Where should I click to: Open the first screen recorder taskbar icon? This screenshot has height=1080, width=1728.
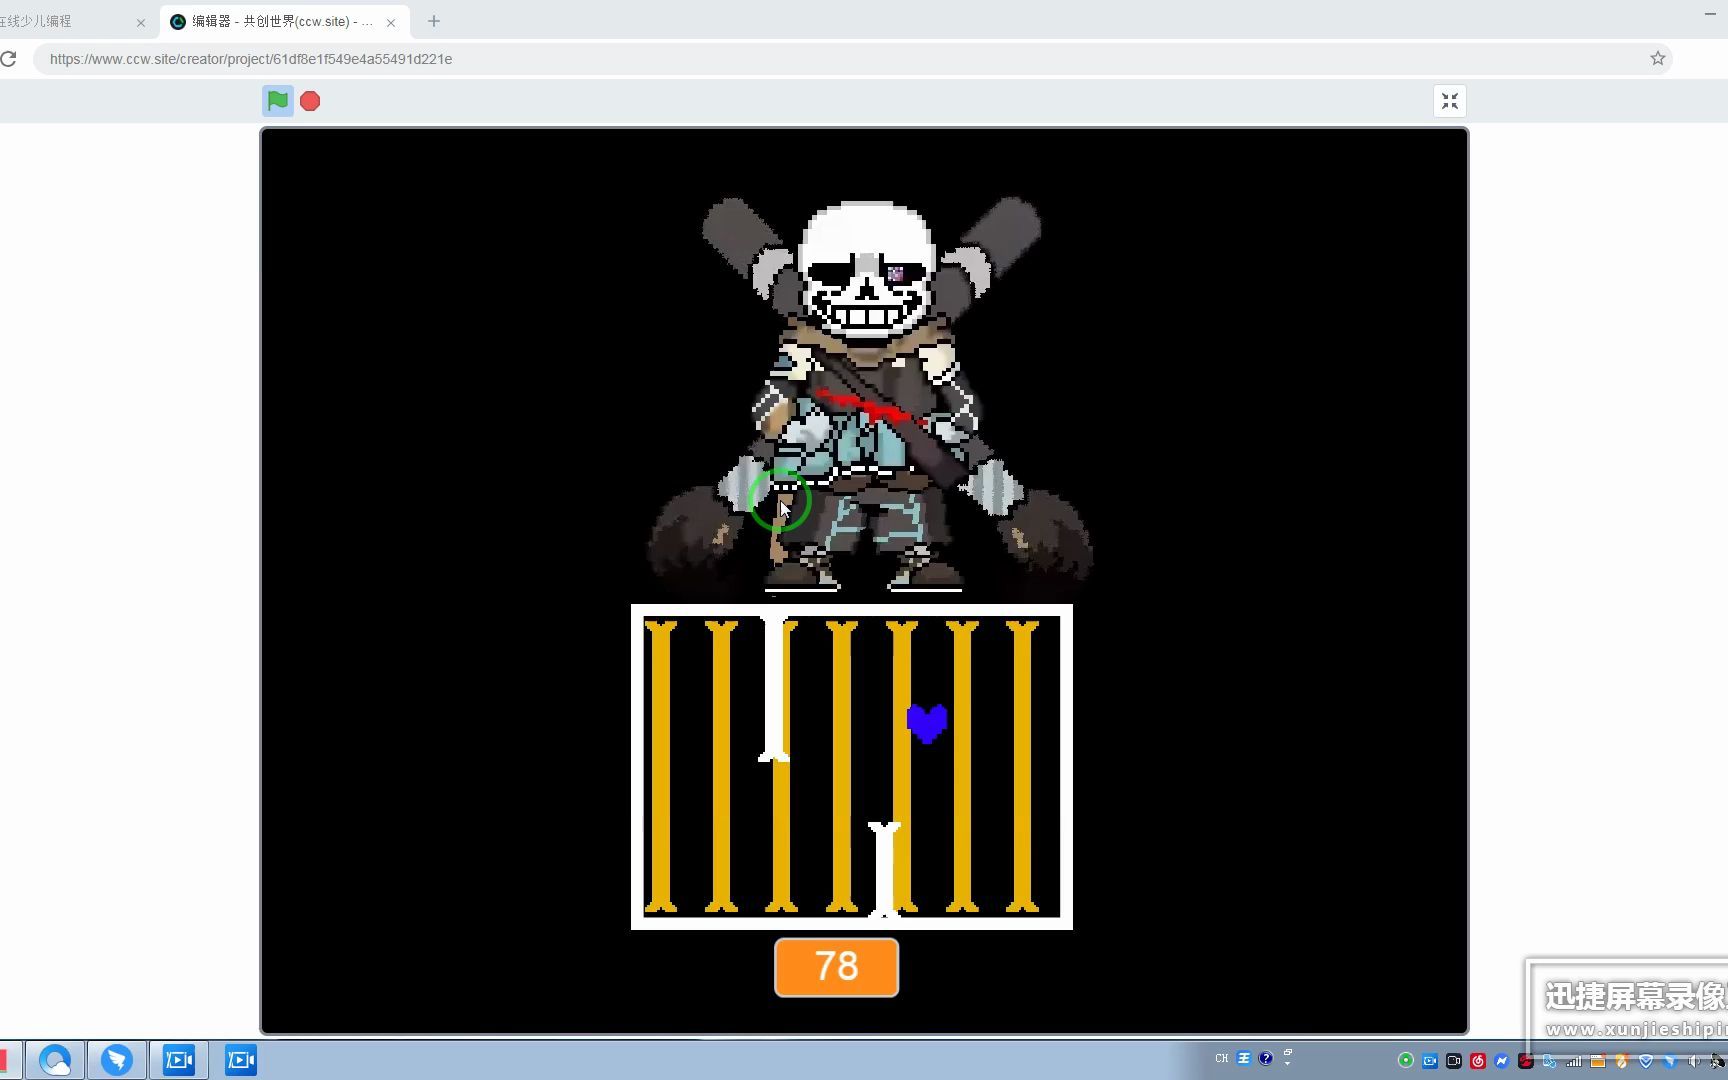[x=179, y=1060]
